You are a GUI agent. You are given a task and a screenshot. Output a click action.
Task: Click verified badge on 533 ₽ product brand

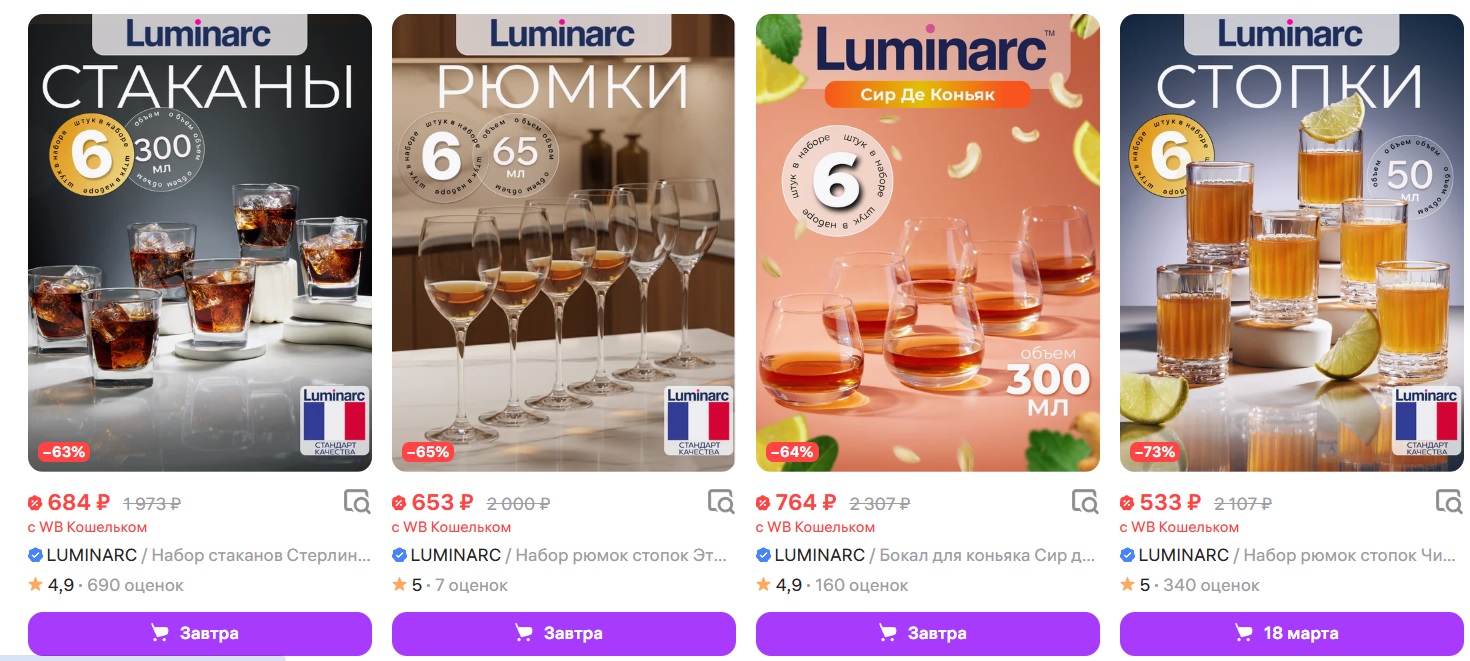point(1128,555)
